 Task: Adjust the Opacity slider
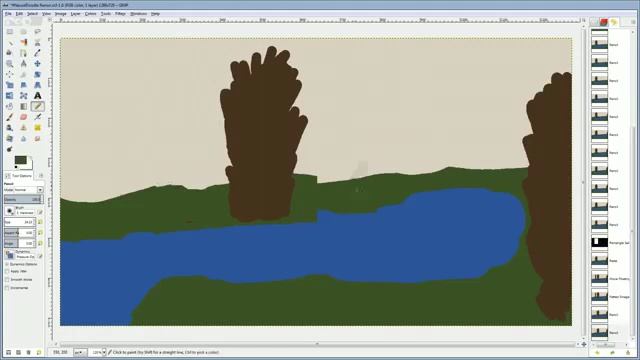(23, 199)
